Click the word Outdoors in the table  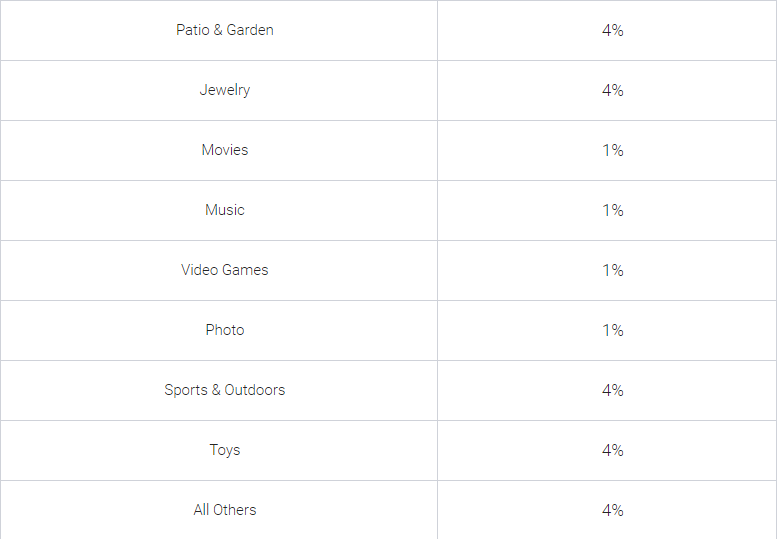[x=255, y=390]
